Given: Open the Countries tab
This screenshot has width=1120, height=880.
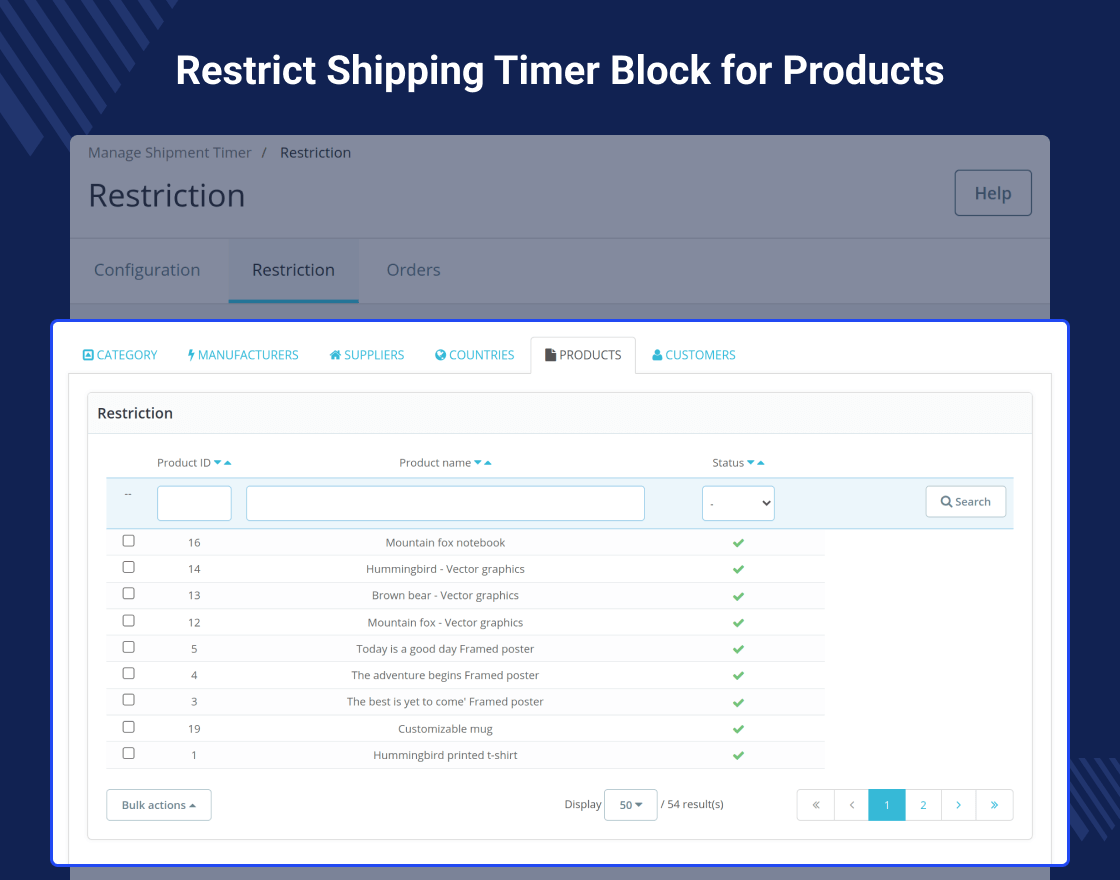Looking at the screenshot, I should coord(475,355).
